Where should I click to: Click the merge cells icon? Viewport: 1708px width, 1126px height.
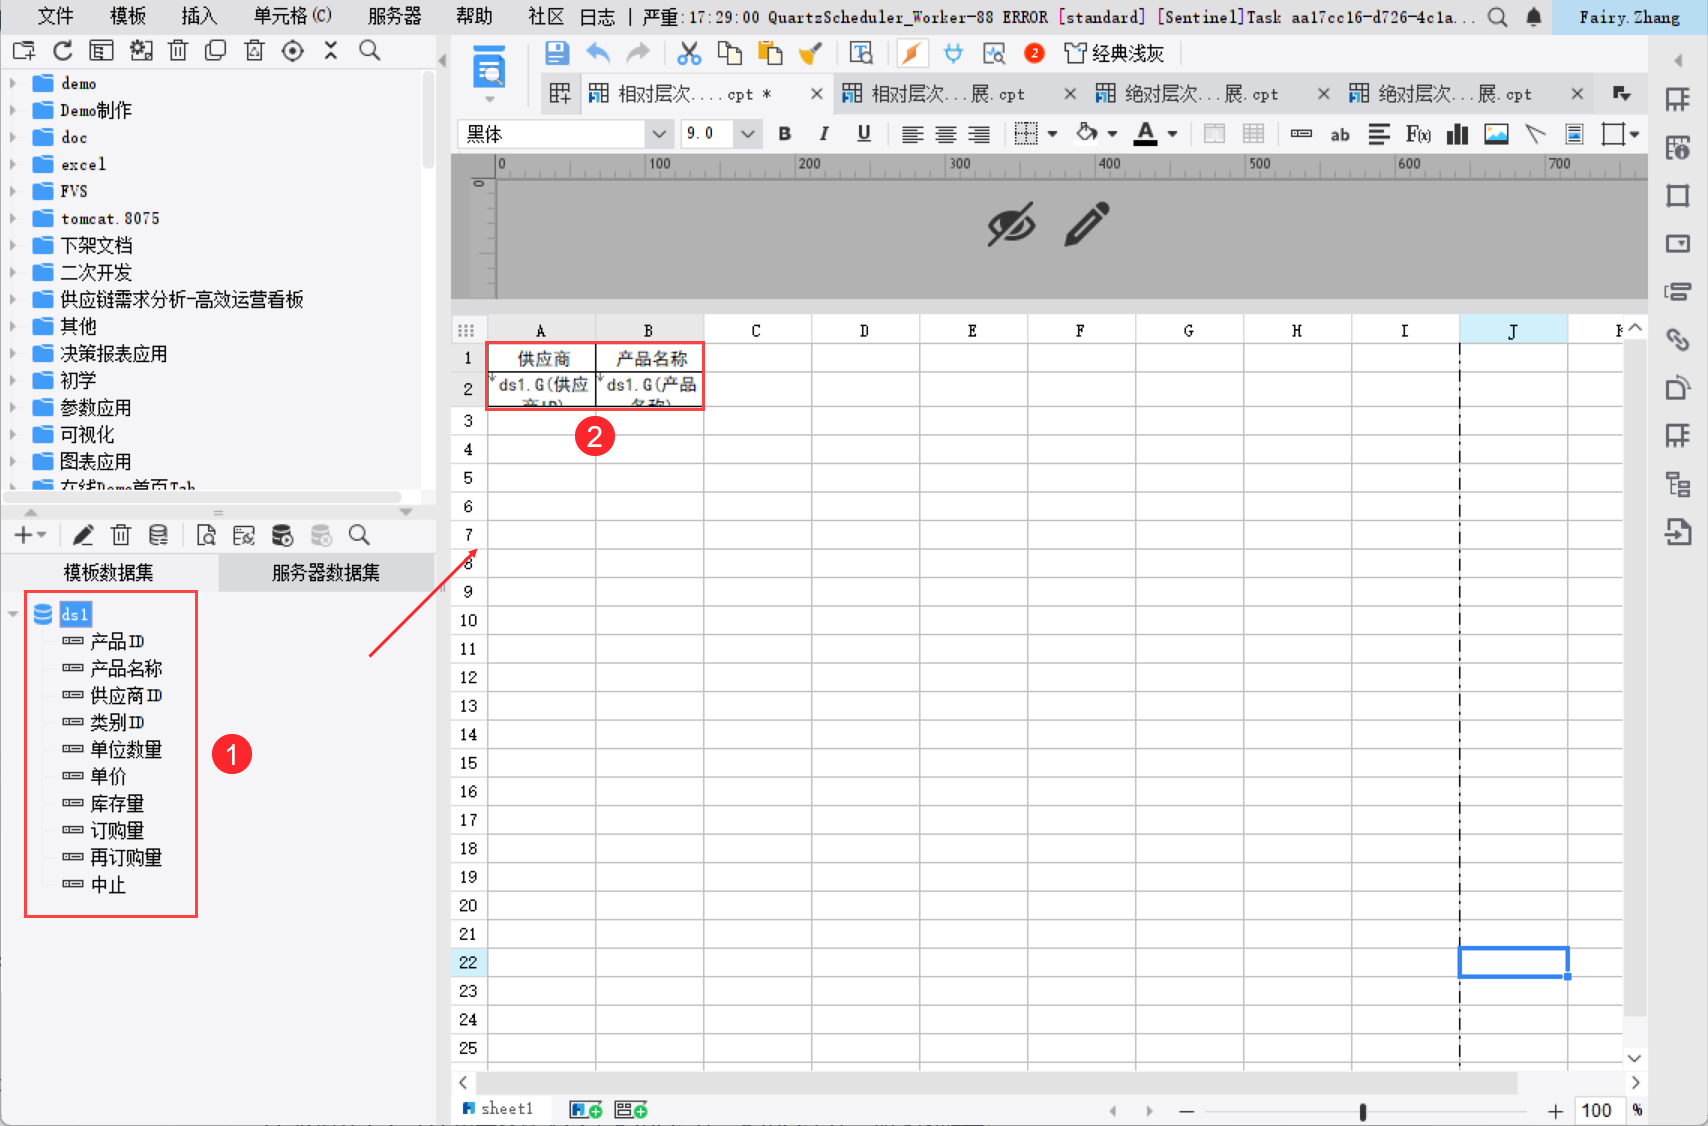pyautogui.click(x=1214, y=134)
